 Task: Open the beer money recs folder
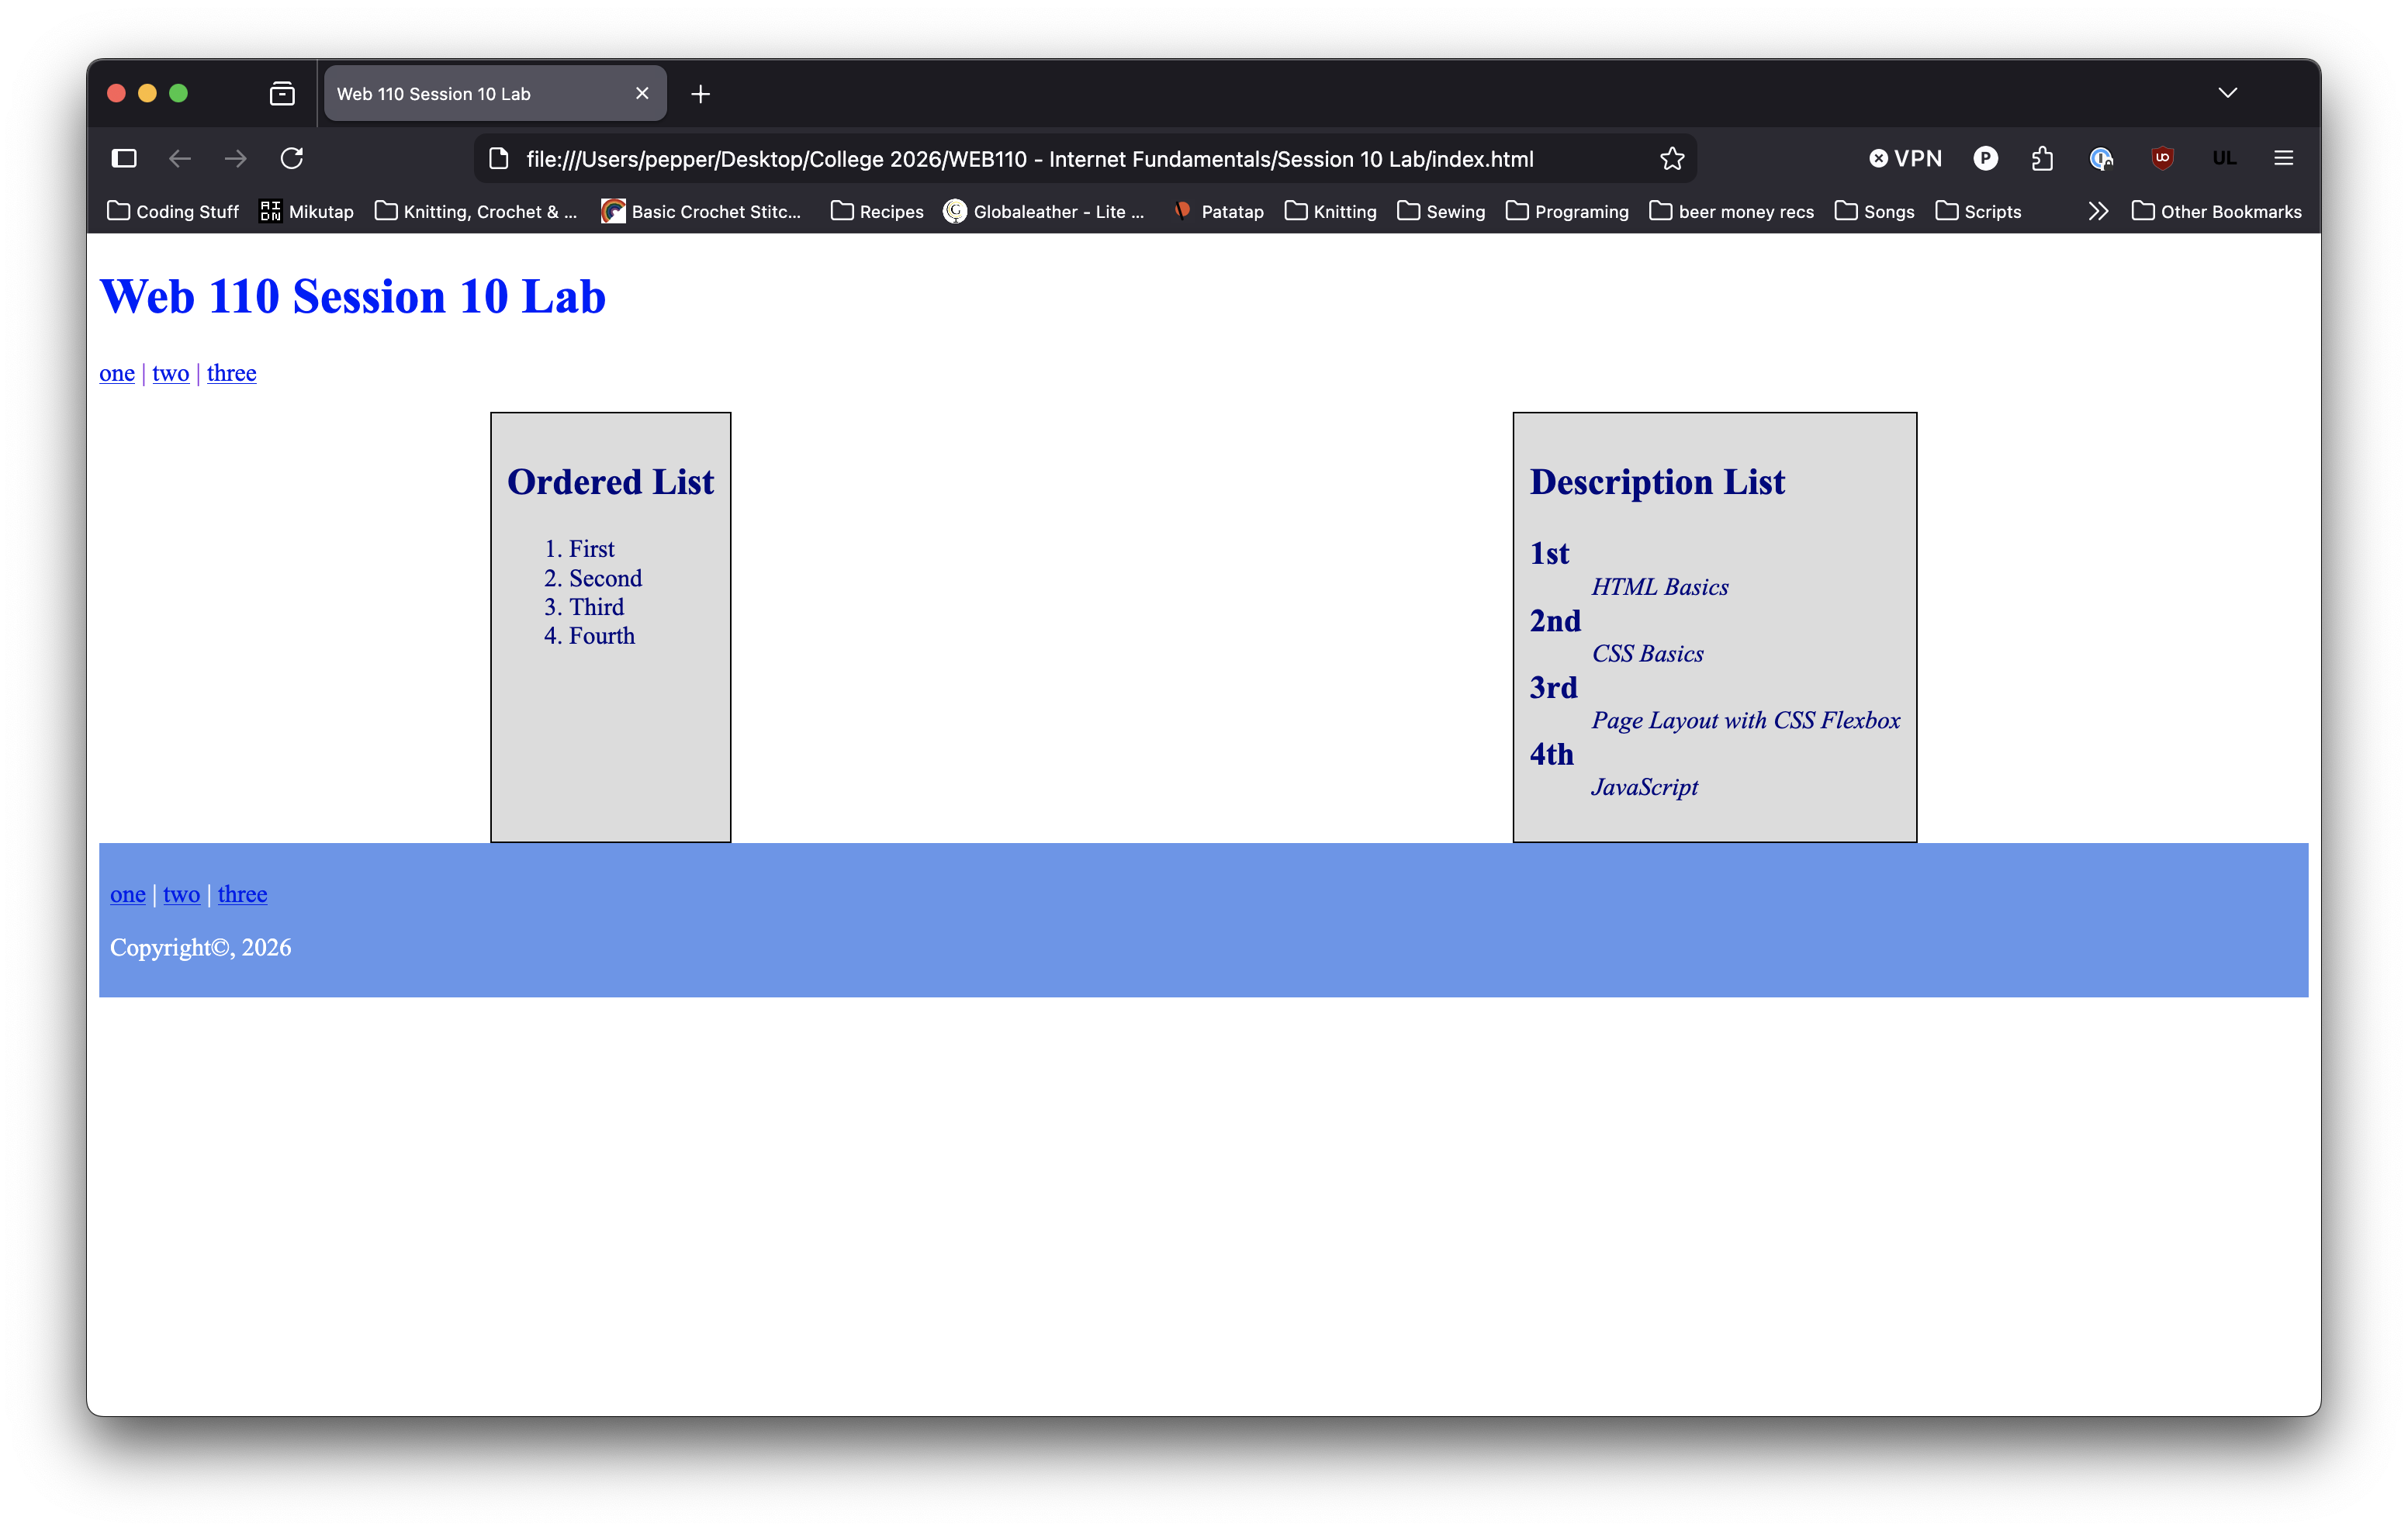1731,211
